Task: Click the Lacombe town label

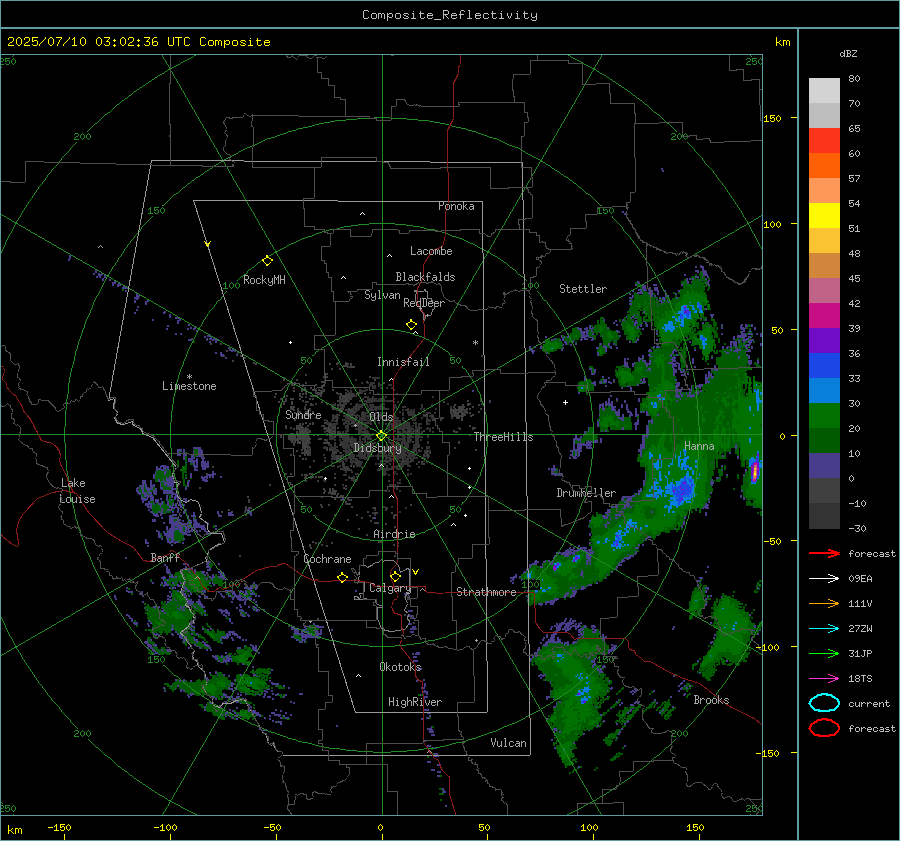Action: coord(431,251)
